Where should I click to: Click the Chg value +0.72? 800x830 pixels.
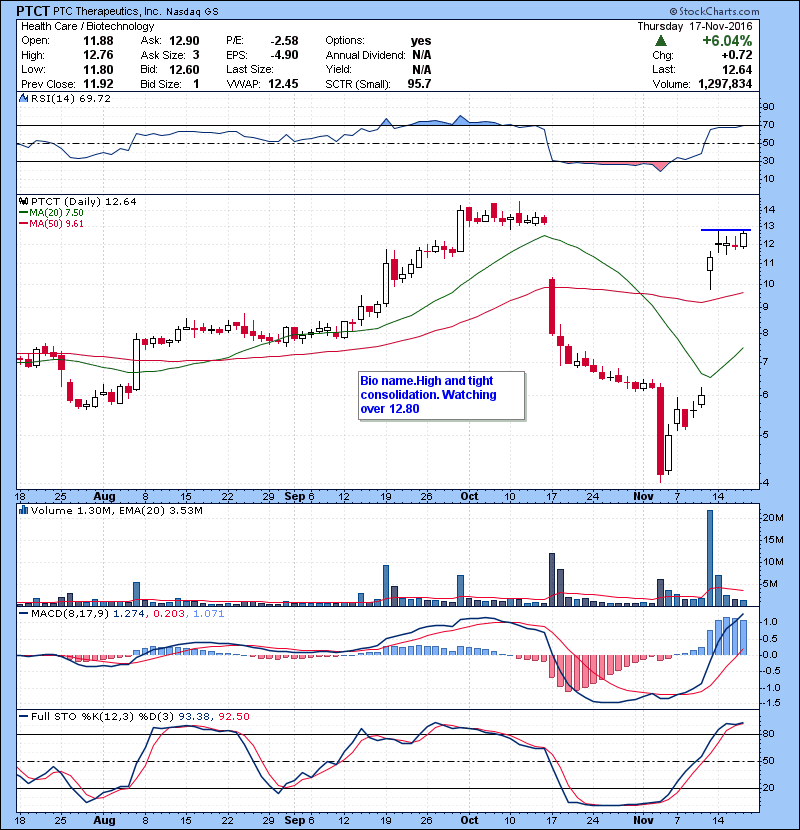pos(736,55)
